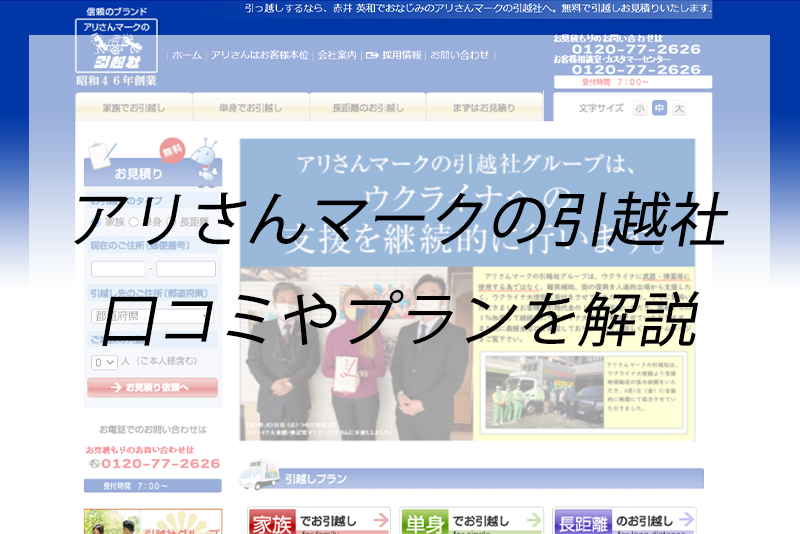Click arrow icon on 単身 plan card

(x=534, y=520)
